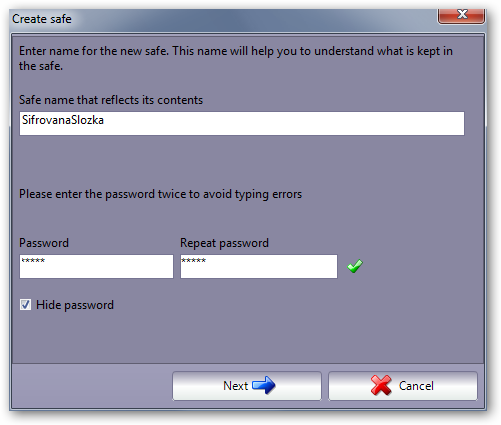Click the 'Password' field label
The image size is (501, 425).
(x=44, y=243)
